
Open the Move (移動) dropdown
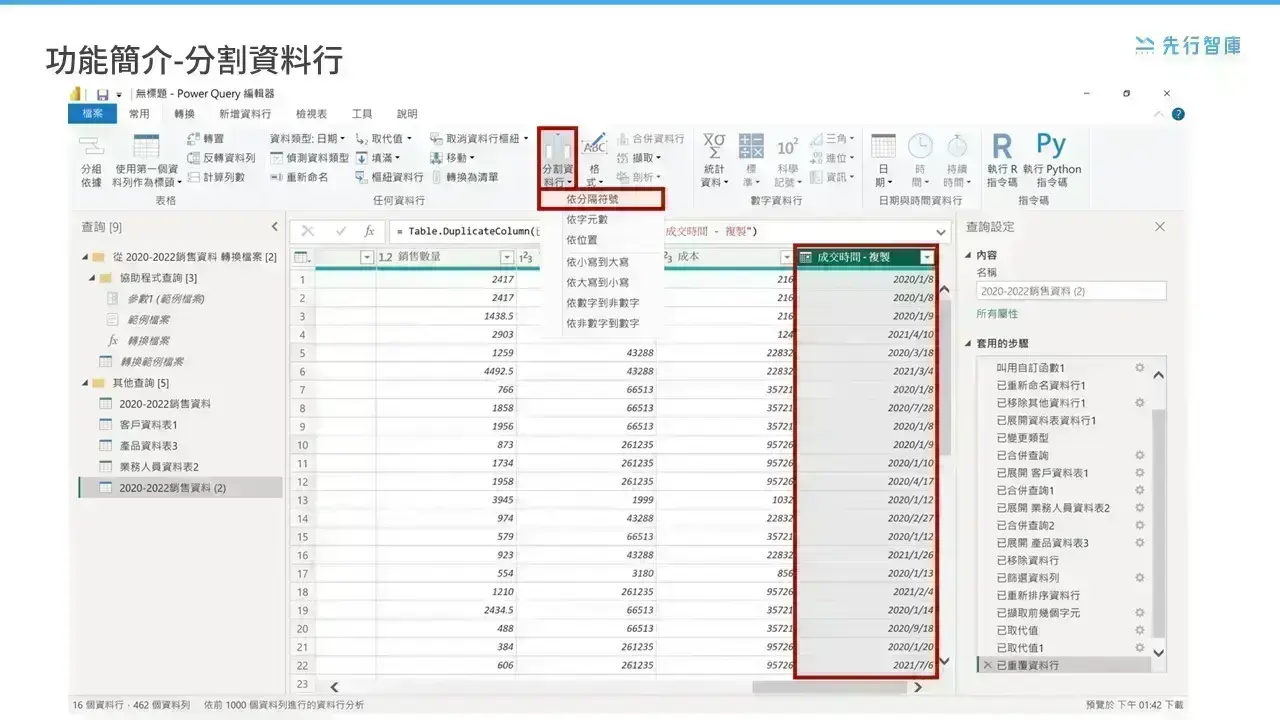(453, 158)
